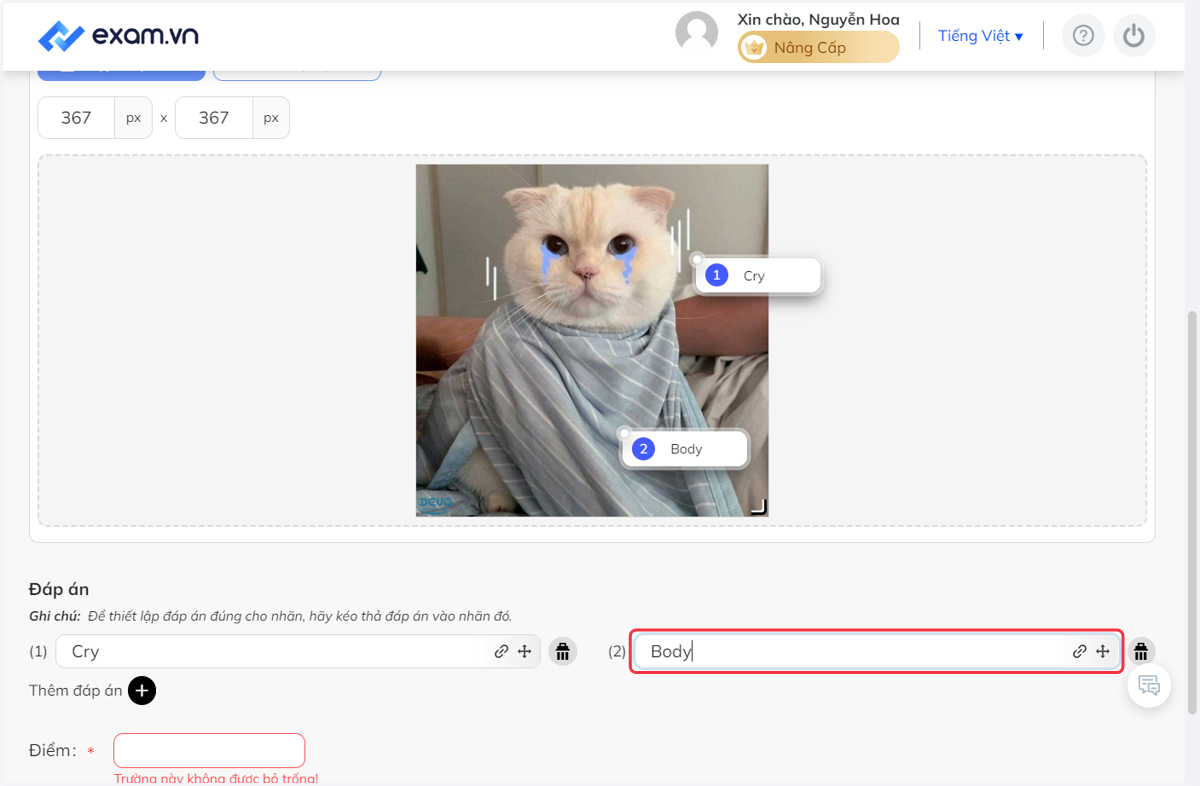Click the blue circle number 2 marker

644,449
